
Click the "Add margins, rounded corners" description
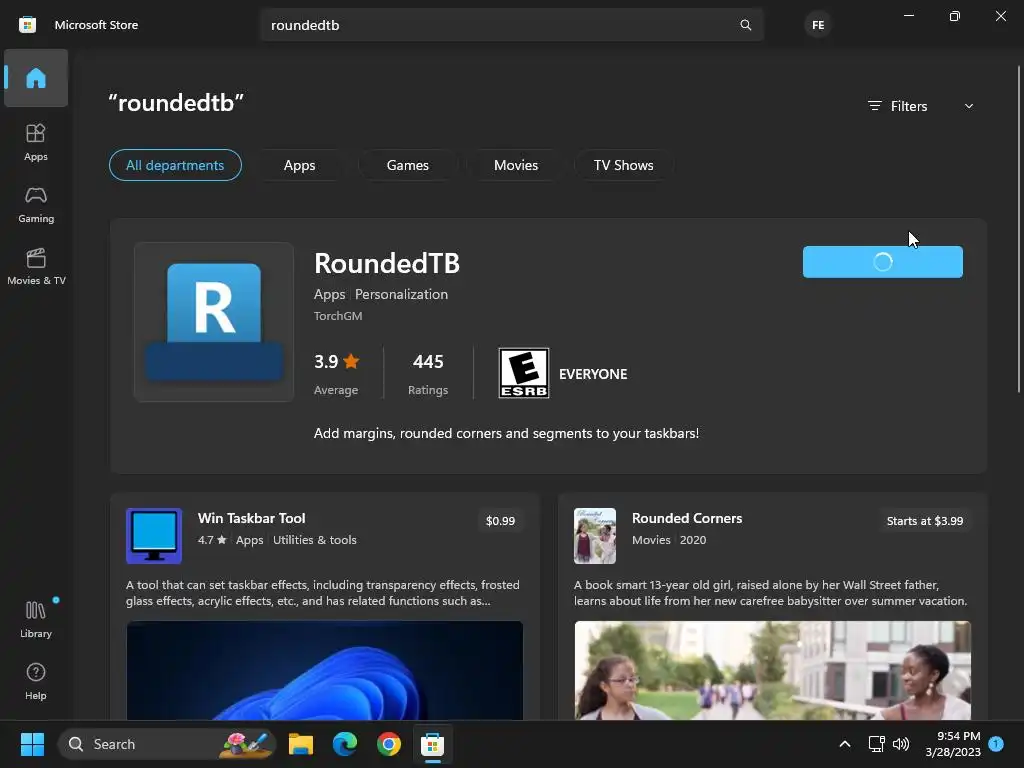(506, 433)
